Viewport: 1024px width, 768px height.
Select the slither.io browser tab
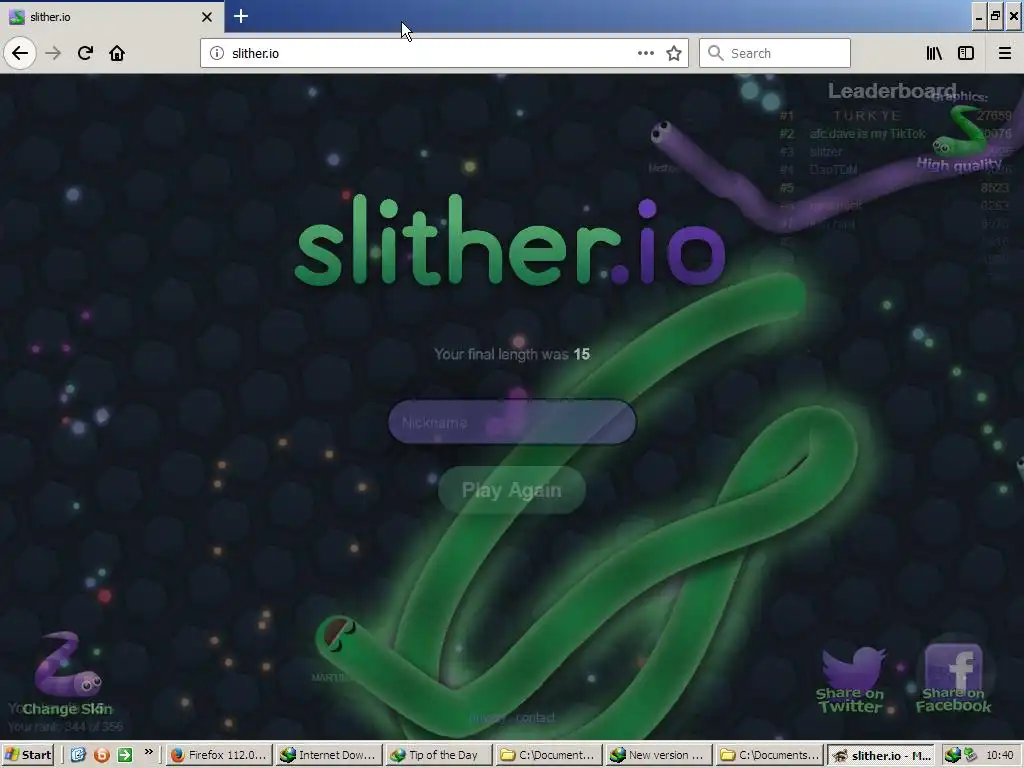pyautogui.click(x=112, y=17)
